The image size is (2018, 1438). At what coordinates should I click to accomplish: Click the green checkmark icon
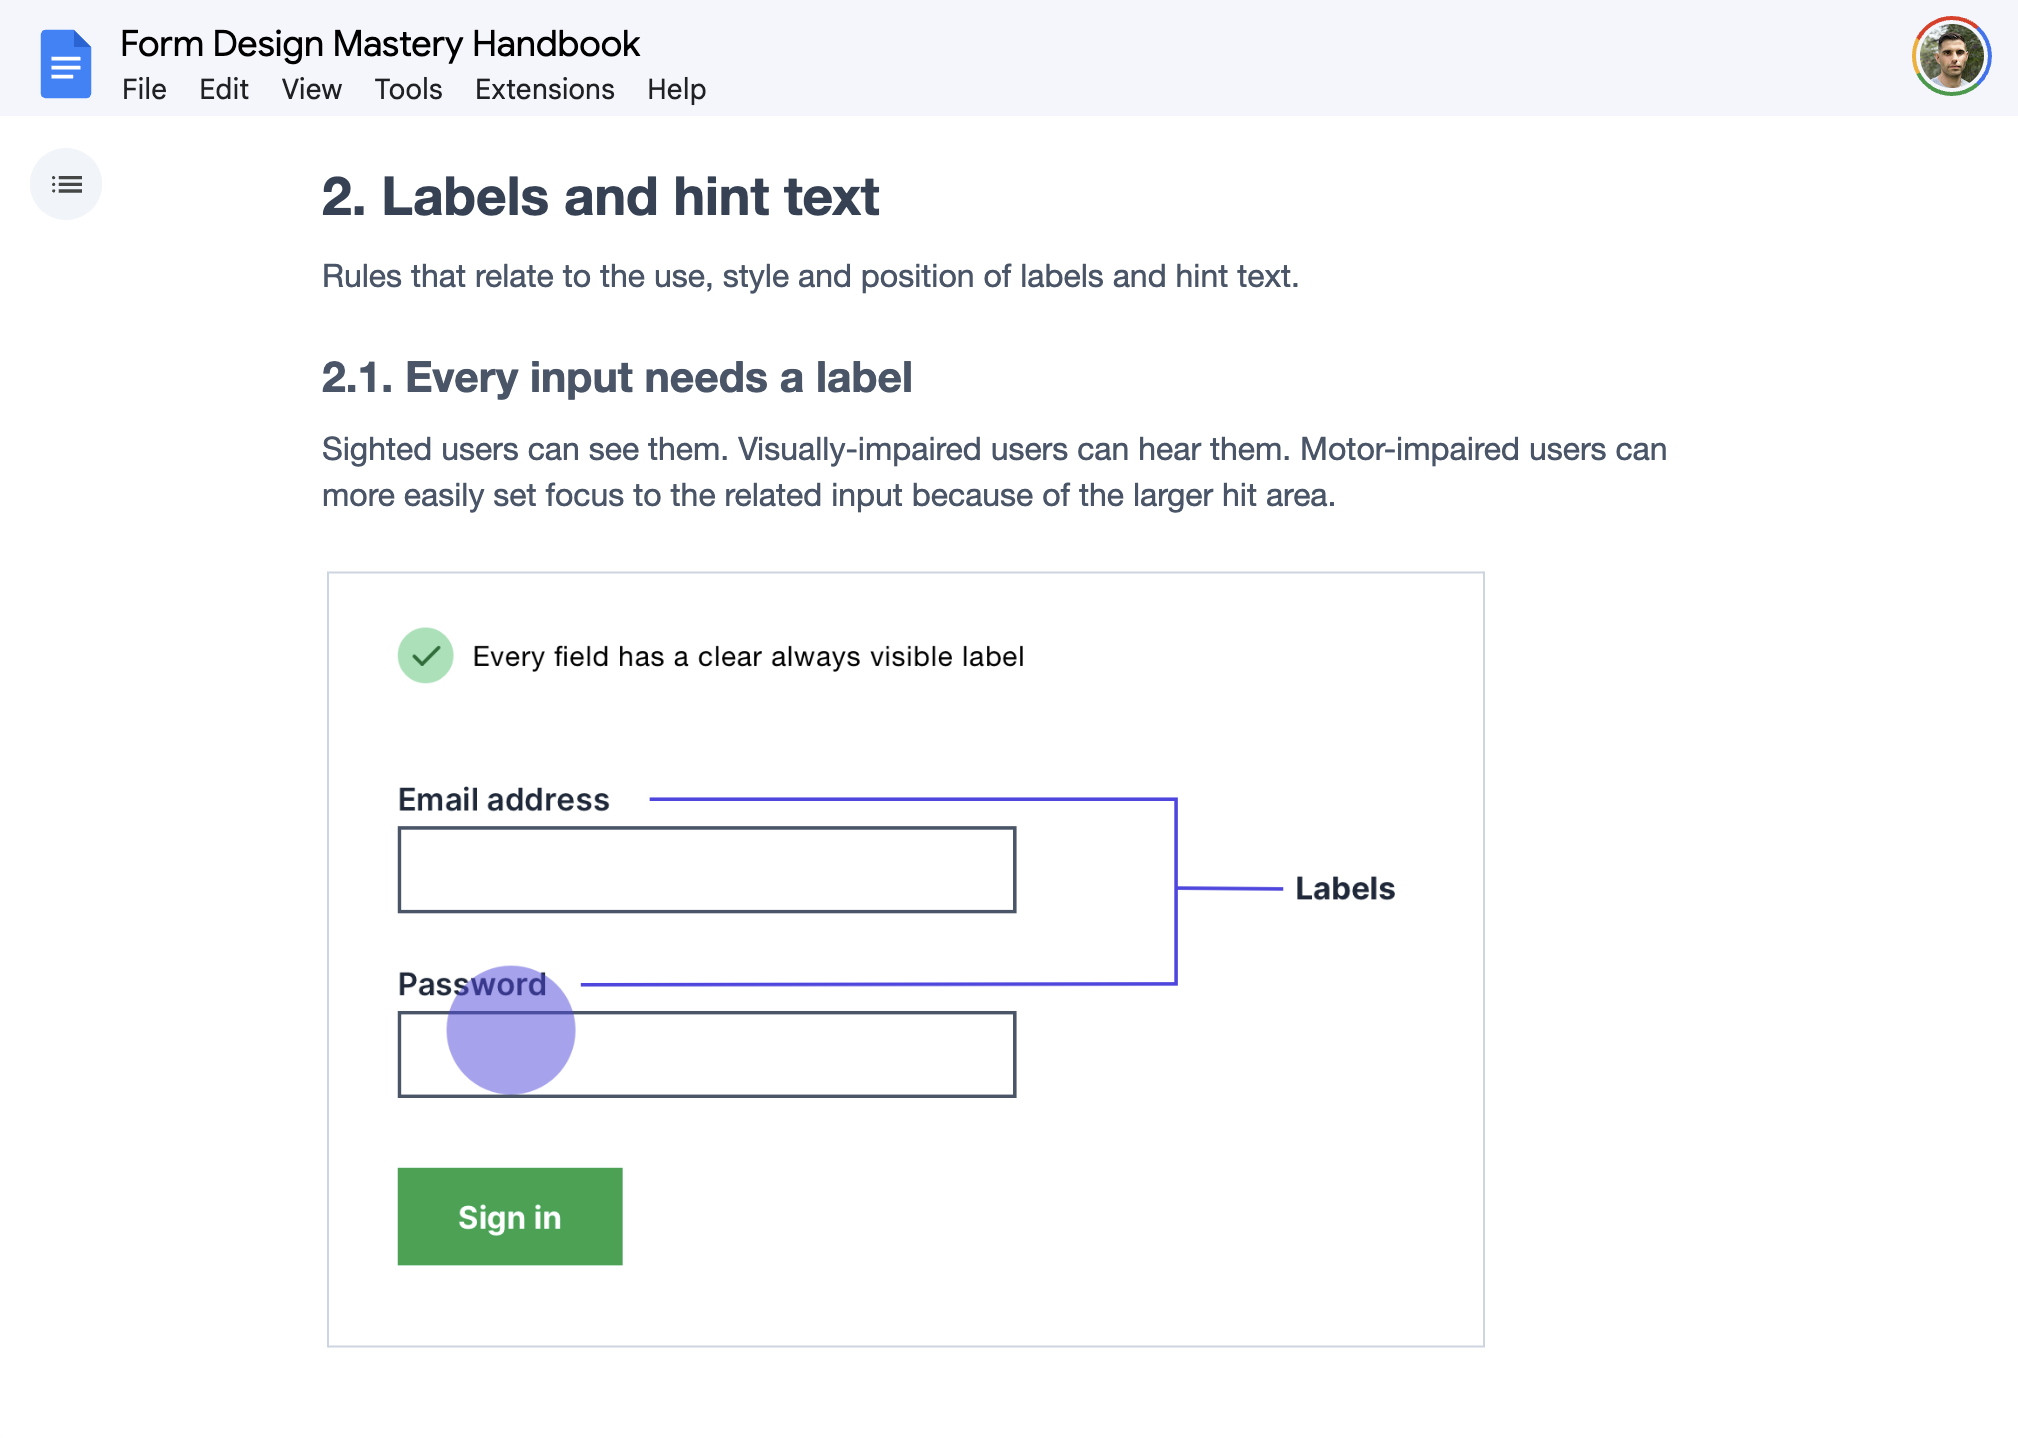pyautogui.click(x=424, y=656)
